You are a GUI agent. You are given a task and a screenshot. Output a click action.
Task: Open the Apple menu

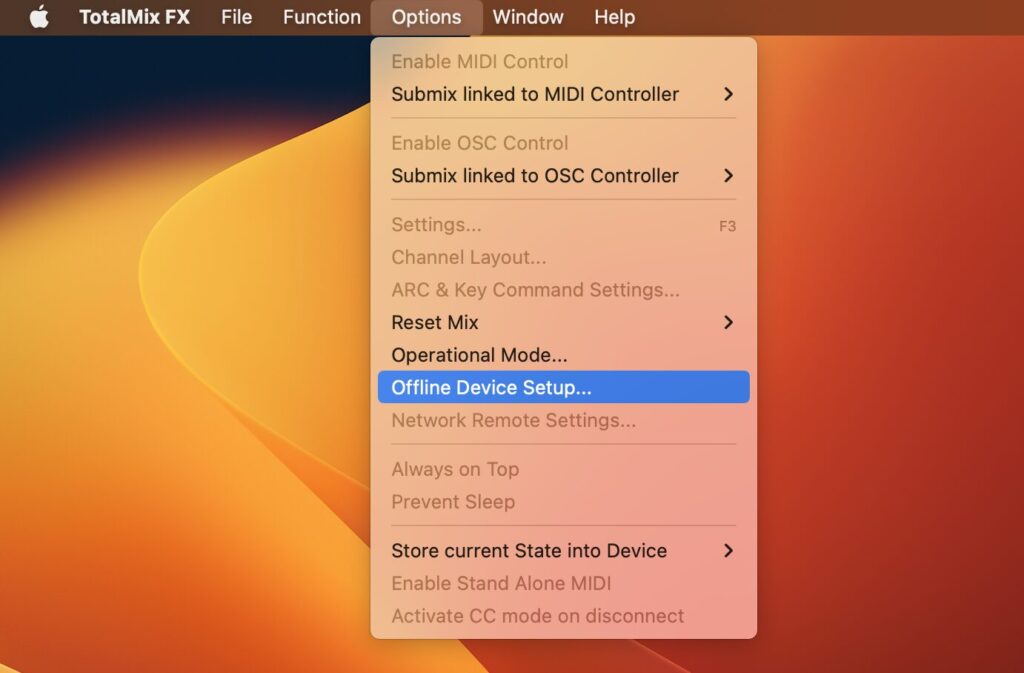point(38,17)
